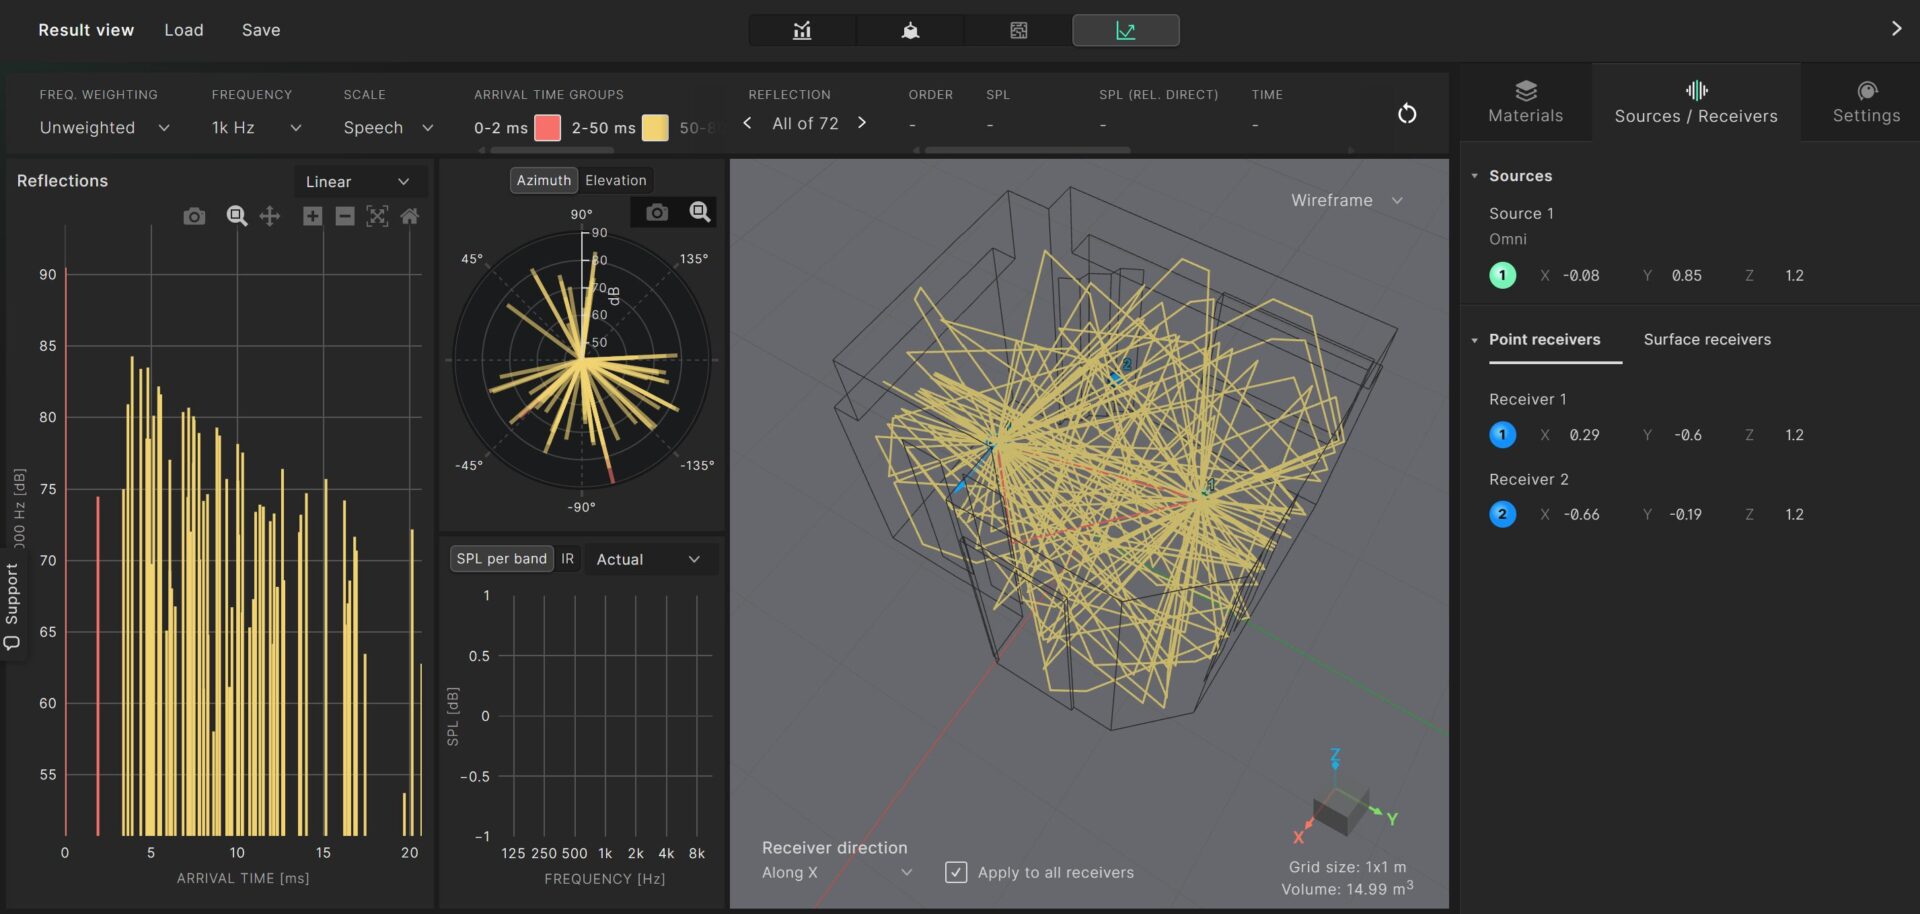
Task: Take a snapshot of the Reflections plot
Action: pyautogui.click(x=194, y=216)
